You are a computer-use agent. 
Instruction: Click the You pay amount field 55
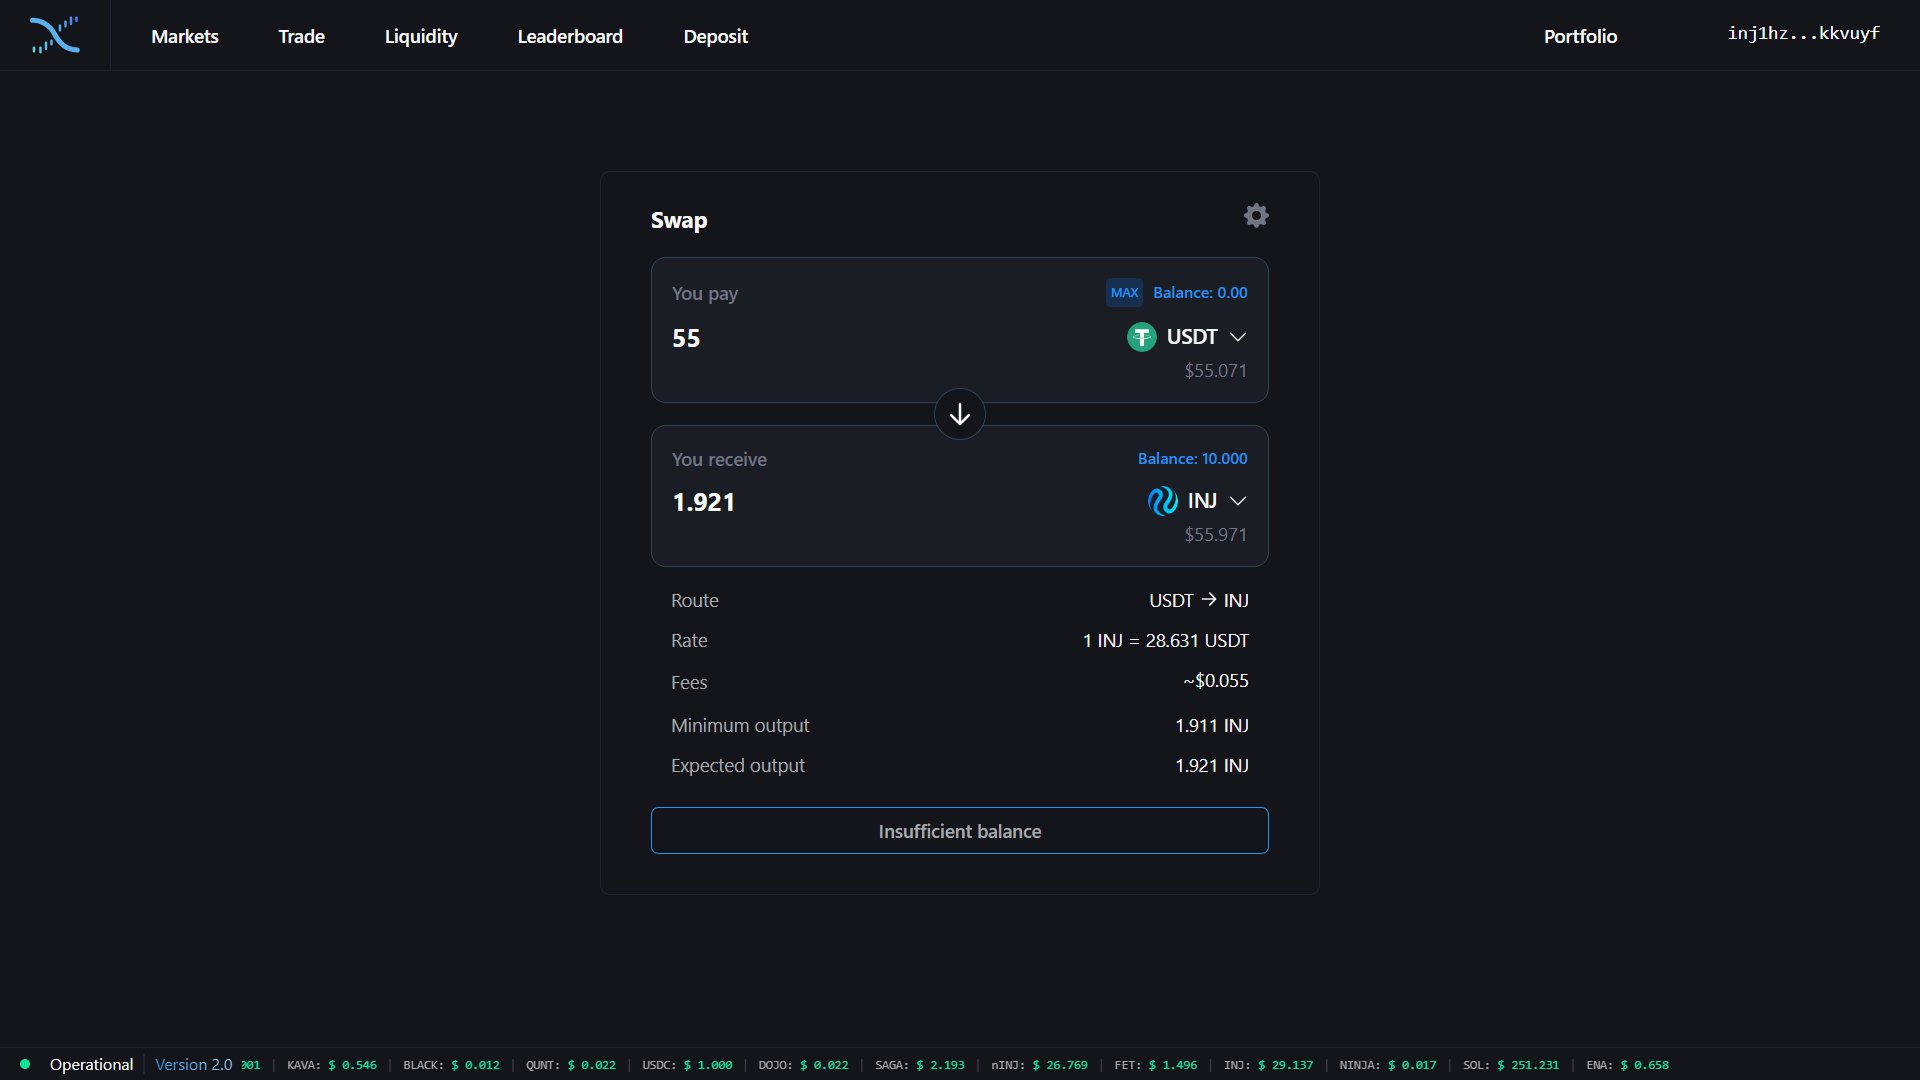[686, 338]
